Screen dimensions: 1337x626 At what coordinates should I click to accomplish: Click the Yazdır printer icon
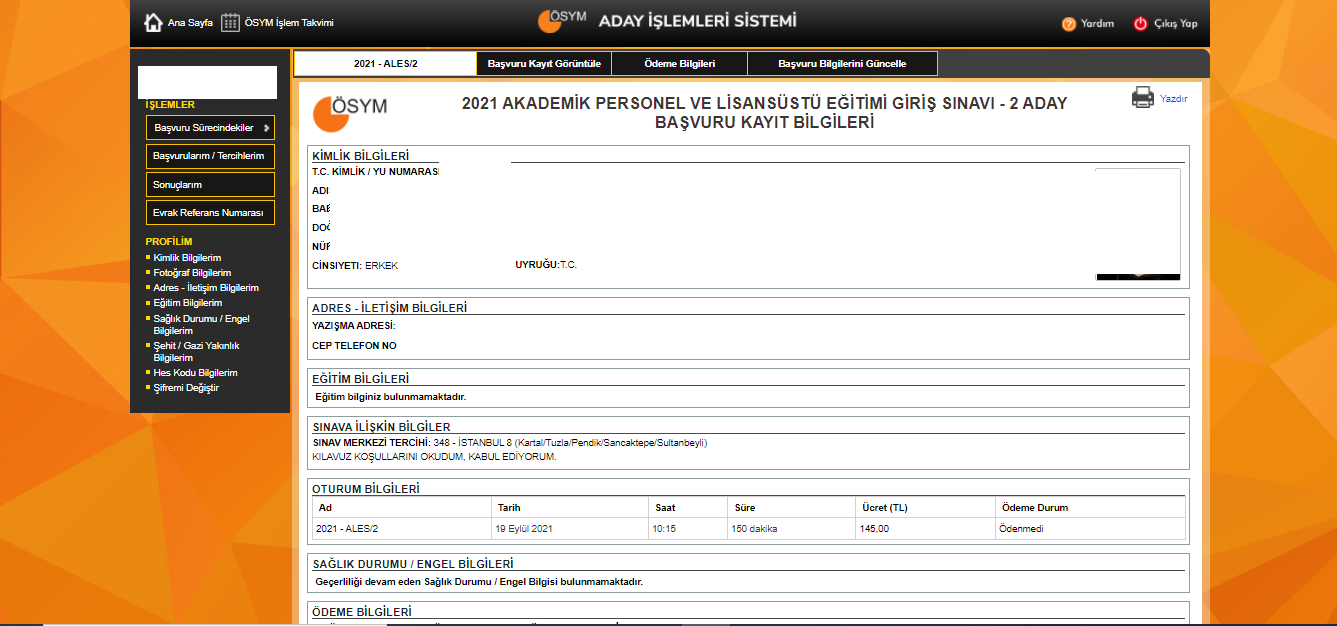[1142, 97]
